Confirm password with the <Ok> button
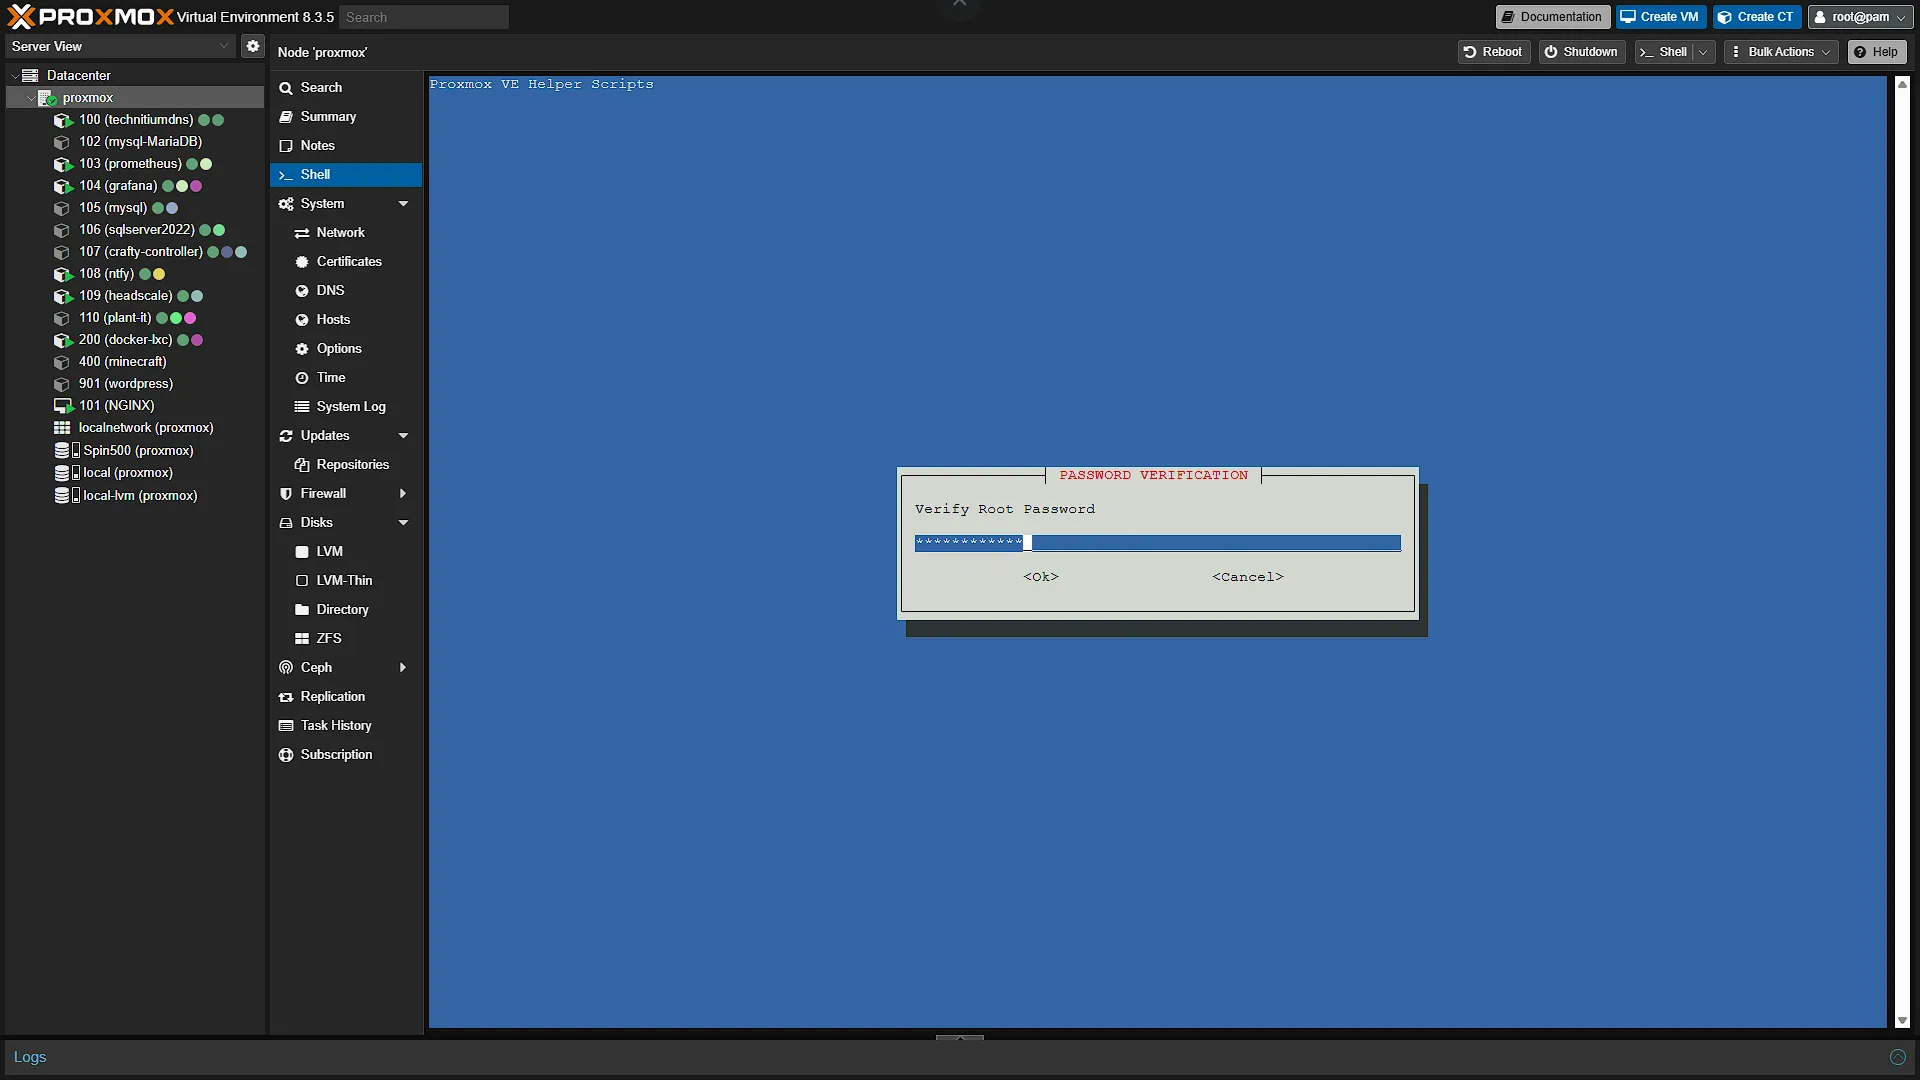The image size is (1920, 1080). click(1040, 577)
